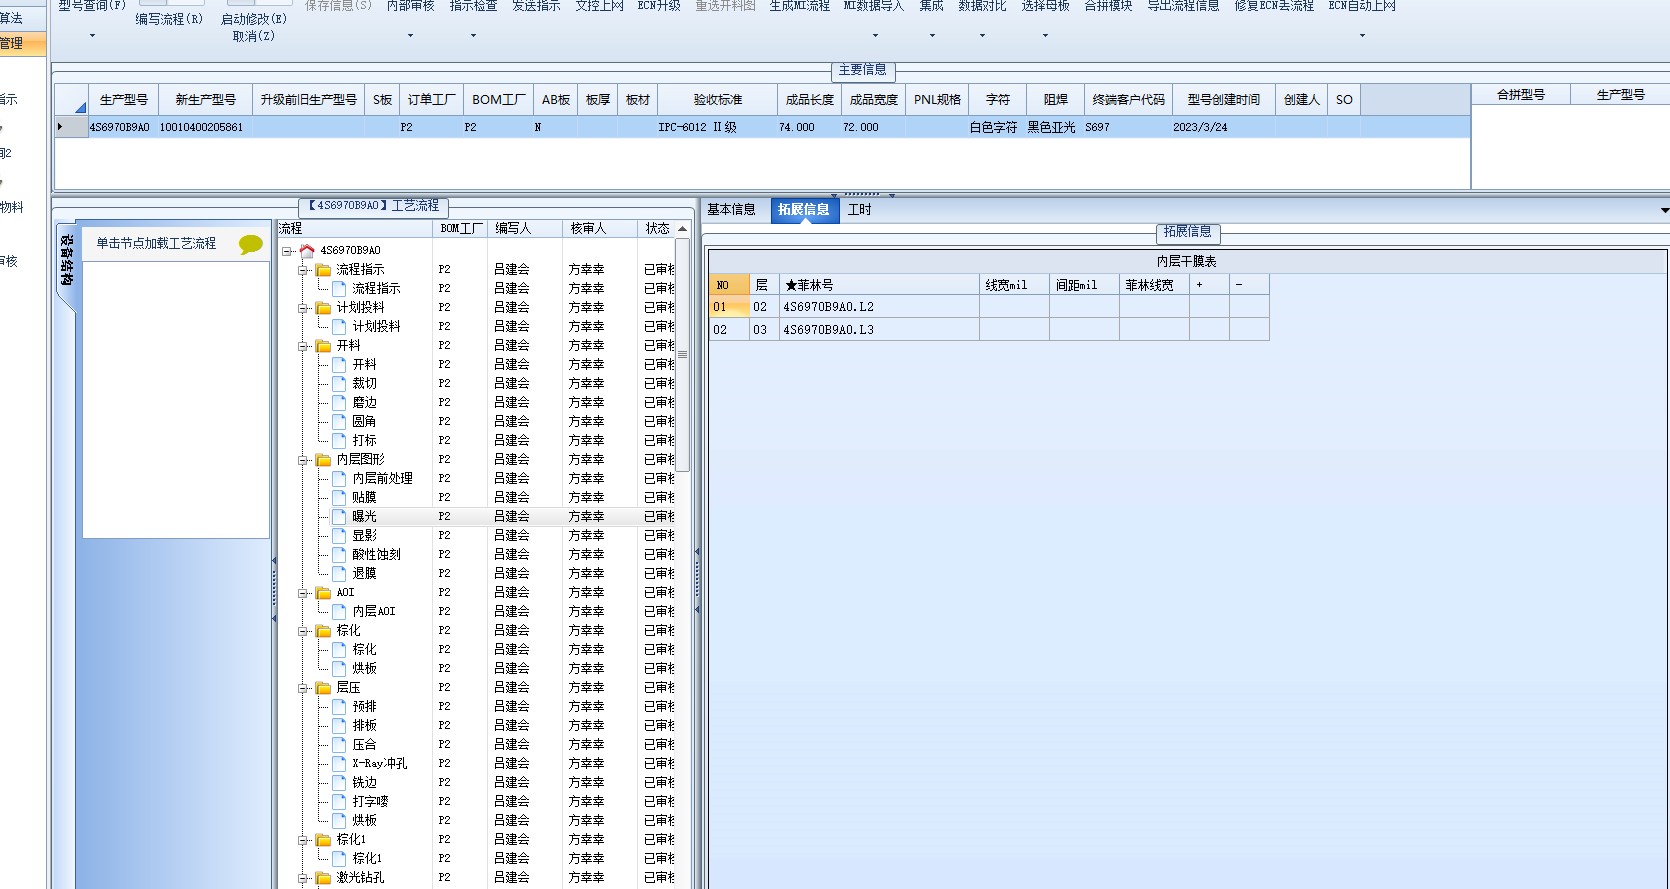Screen dimensions: 1670x889
Task: Click the folder icon of 棕化1
Action: pyautogui.click(x=324, y=840)
